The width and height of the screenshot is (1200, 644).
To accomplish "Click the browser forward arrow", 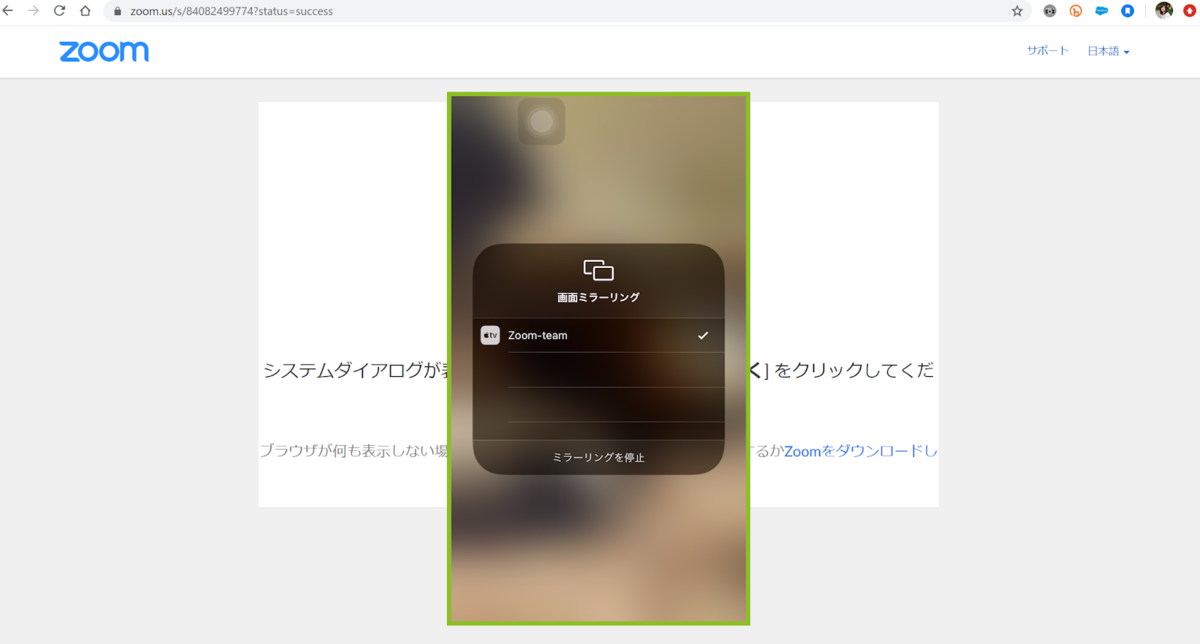I will point(34,11).
